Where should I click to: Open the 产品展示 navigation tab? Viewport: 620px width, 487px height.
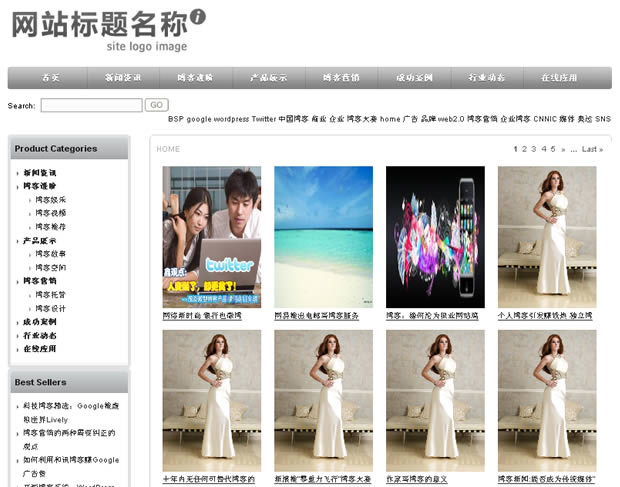(268, 77)
